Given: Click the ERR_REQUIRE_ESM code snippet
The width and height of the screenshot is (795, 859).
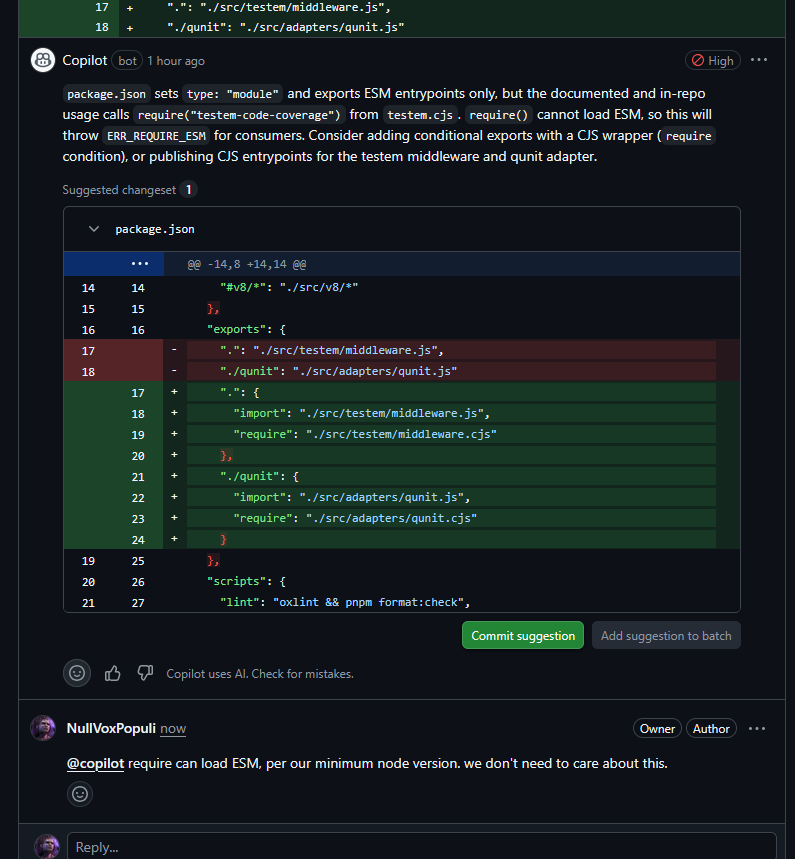Looking at the screenshot, I should (156, 136).
